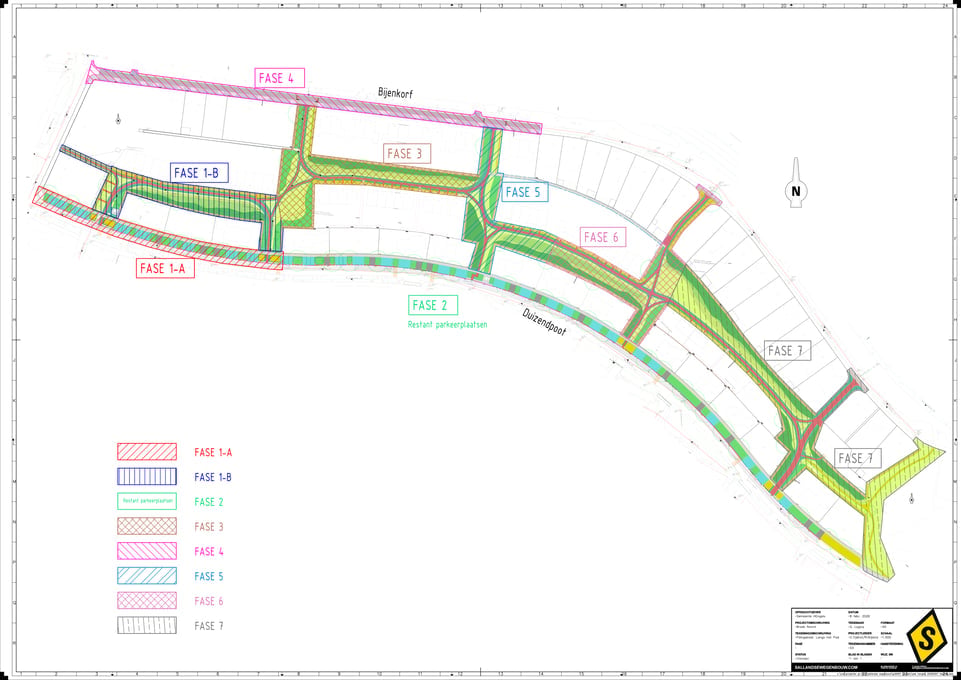Click the FASE 1-A text in the legend
Image resolution: width=961 pixels, height=680 pixels.
click(213, 453)
